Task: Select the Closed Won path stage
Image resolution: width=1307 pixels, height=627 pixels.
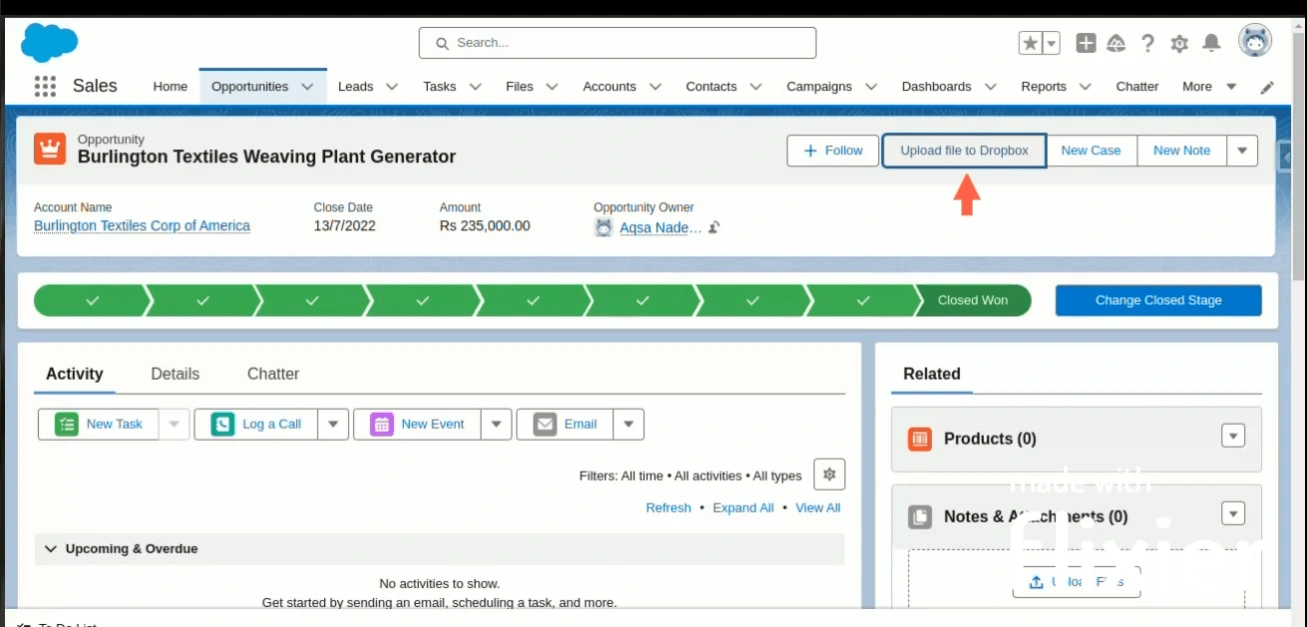Action: (x=973, y=300)
